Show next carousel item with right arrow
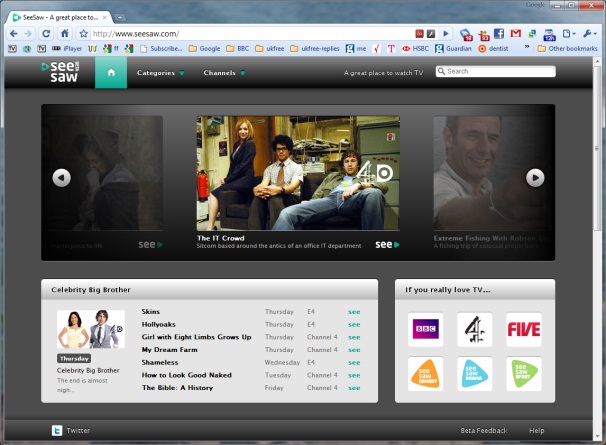606x445 pixels. (535, 178)
